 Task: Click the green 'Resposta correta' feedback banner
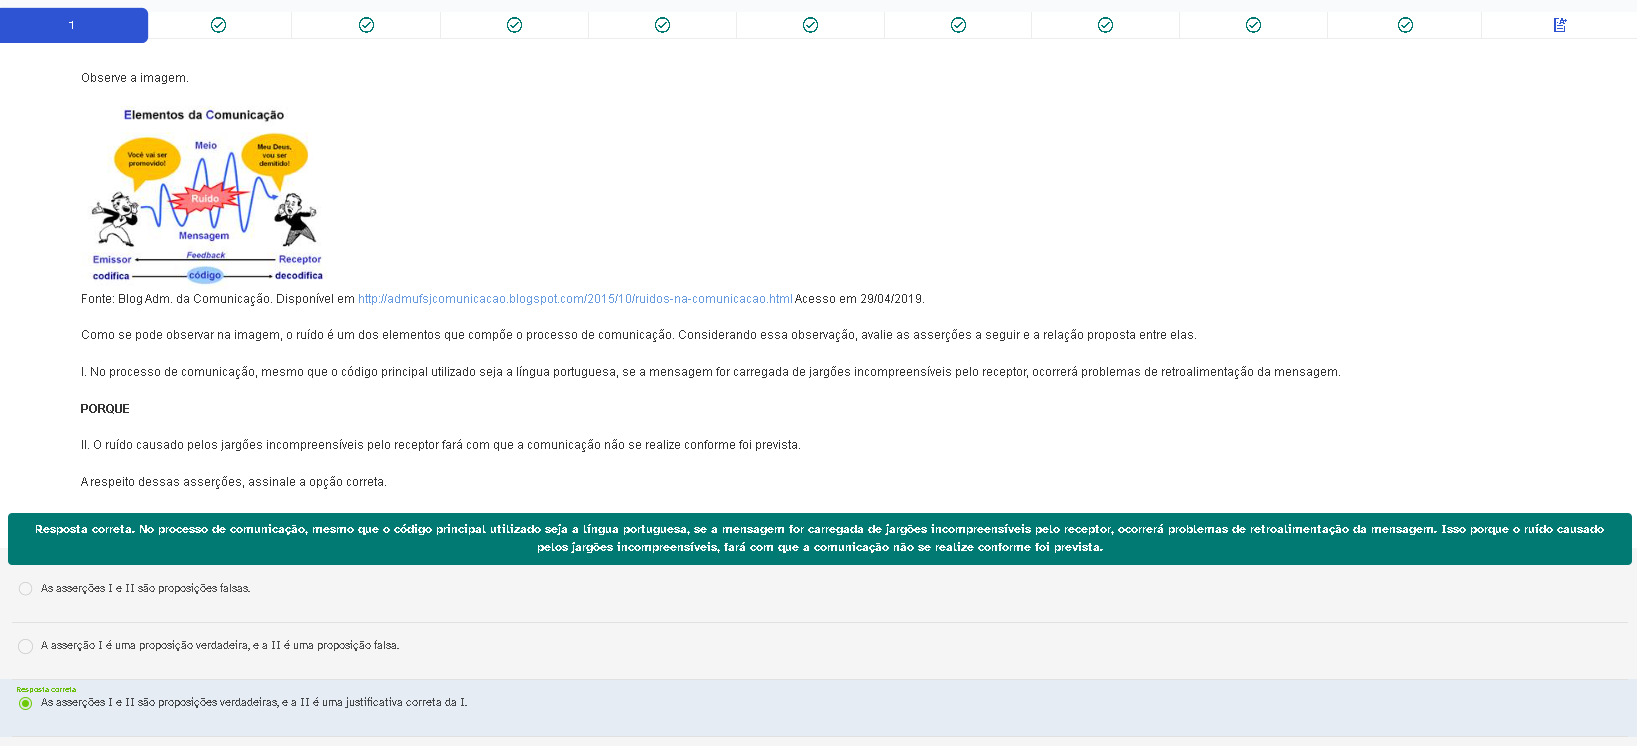pyautogui.click(x=819, y=538)
